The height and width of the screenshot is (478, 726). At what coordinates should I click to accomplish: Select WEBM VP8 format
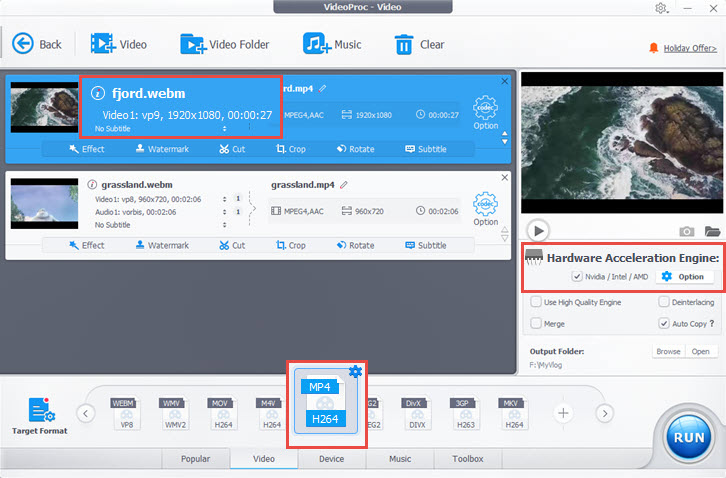(125, 413)
